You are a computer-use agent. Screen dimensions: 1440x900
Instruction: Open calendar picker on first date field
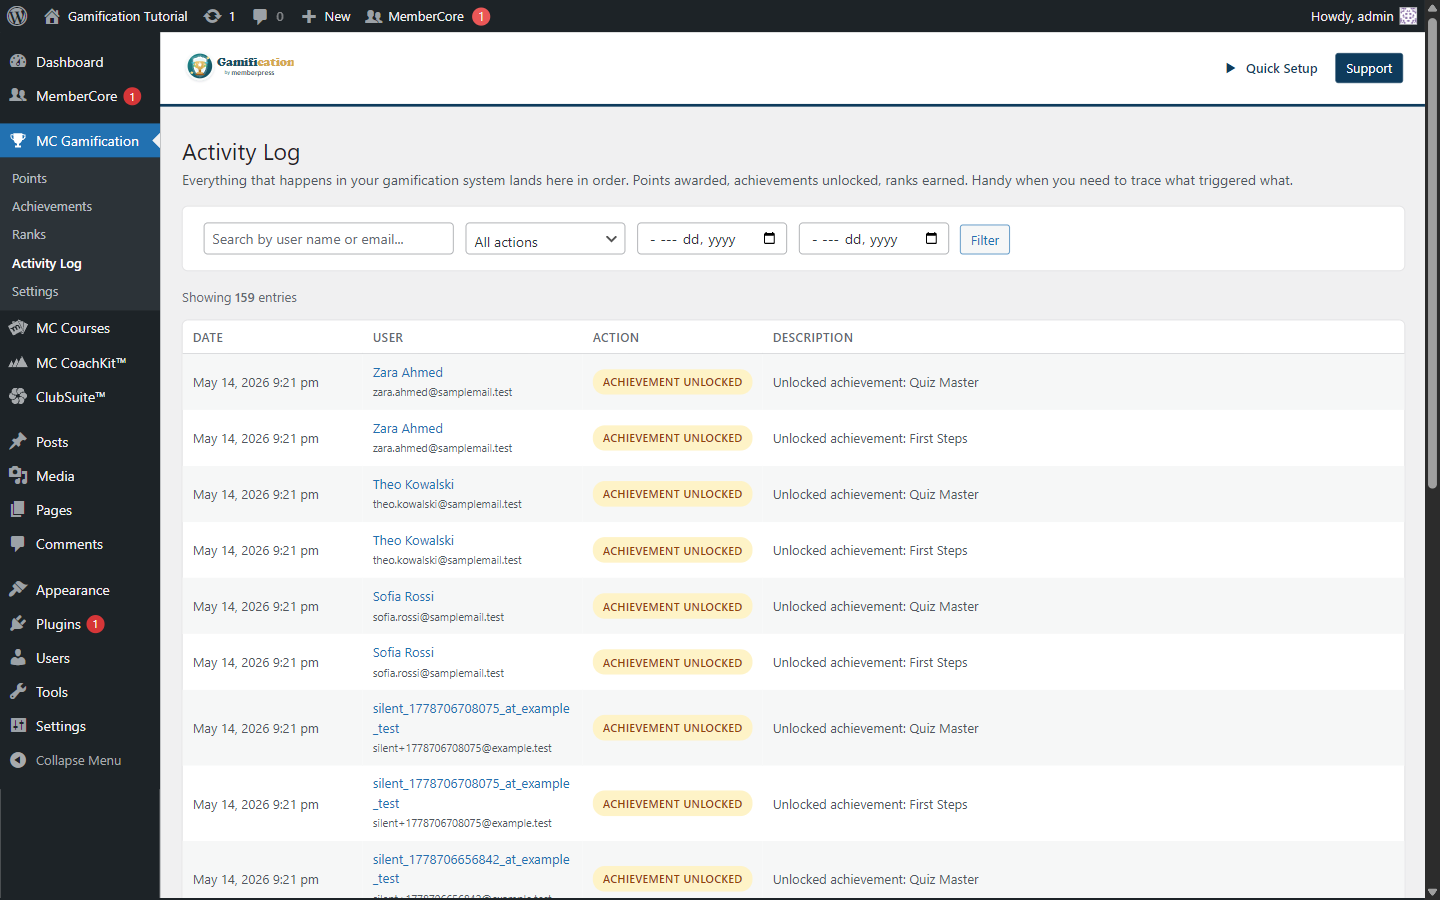(769, 238)
